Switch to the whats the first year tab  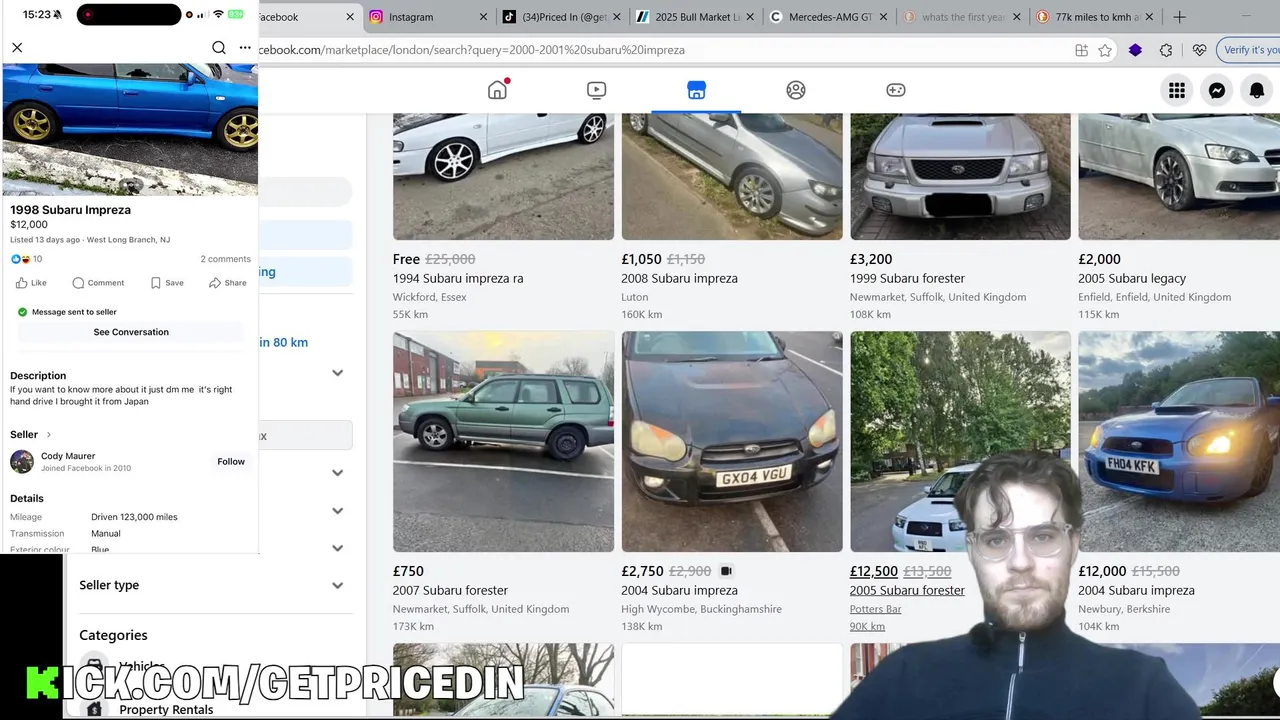click(964, 17)
